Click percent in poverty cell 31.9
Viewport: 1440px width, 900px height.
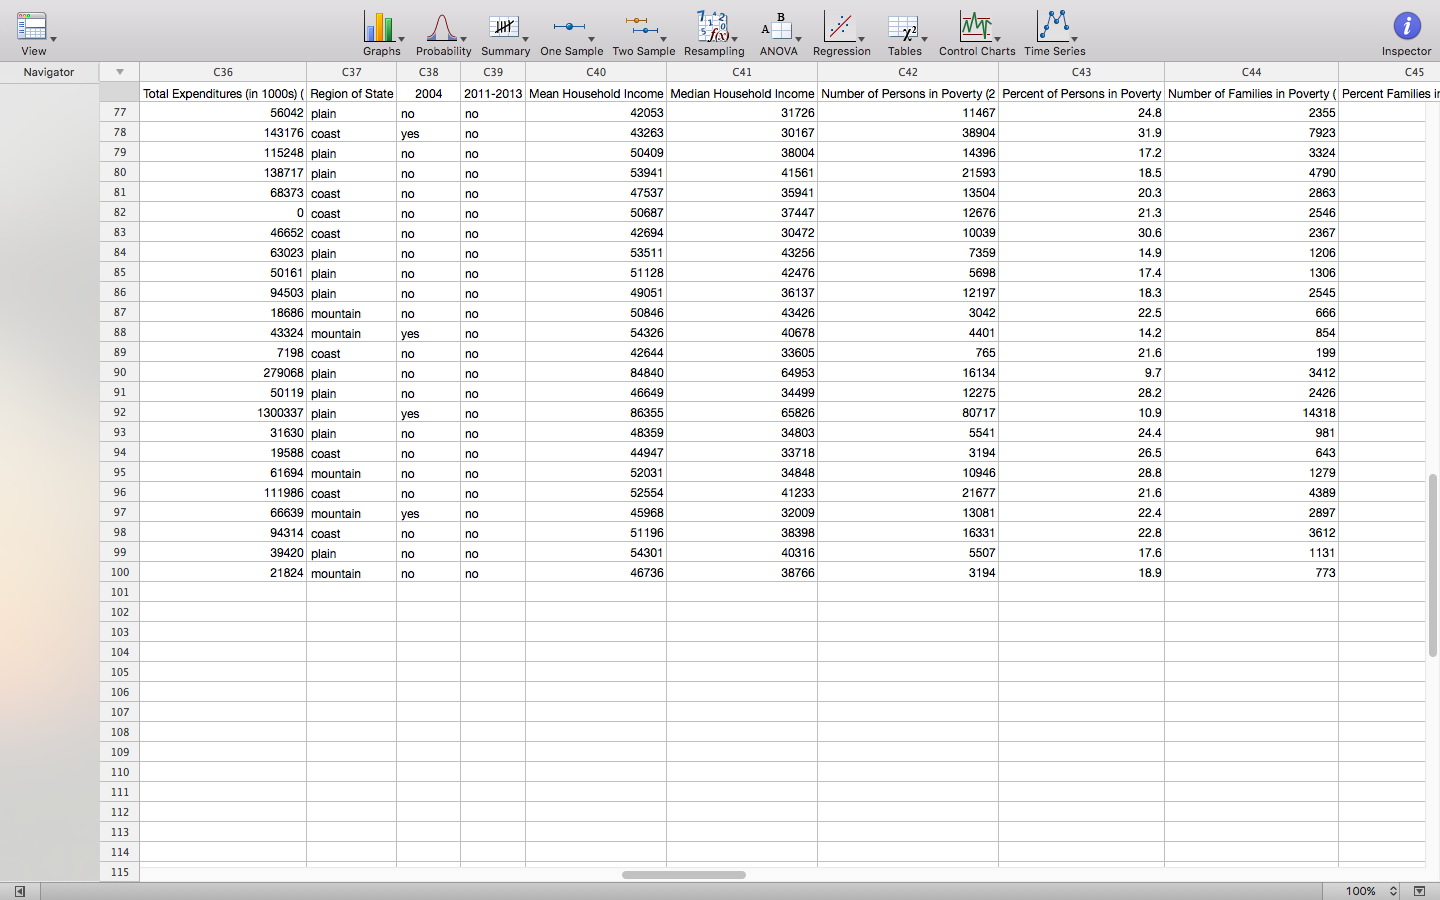[1082, 133]
